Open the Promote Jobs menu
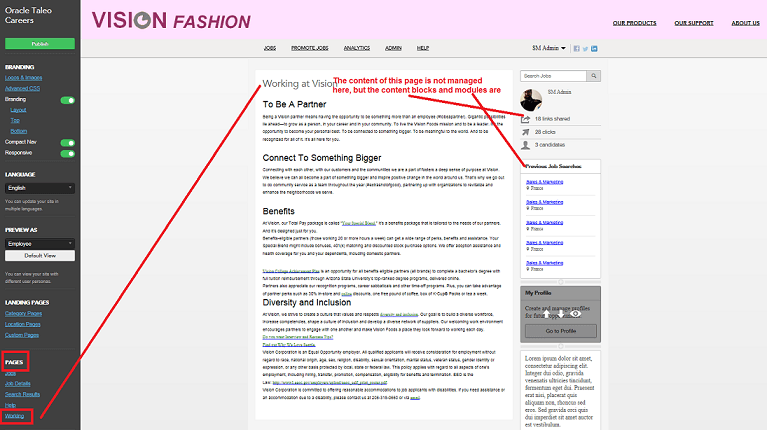Viewport: 767px width, 430px height. point(310,48)
